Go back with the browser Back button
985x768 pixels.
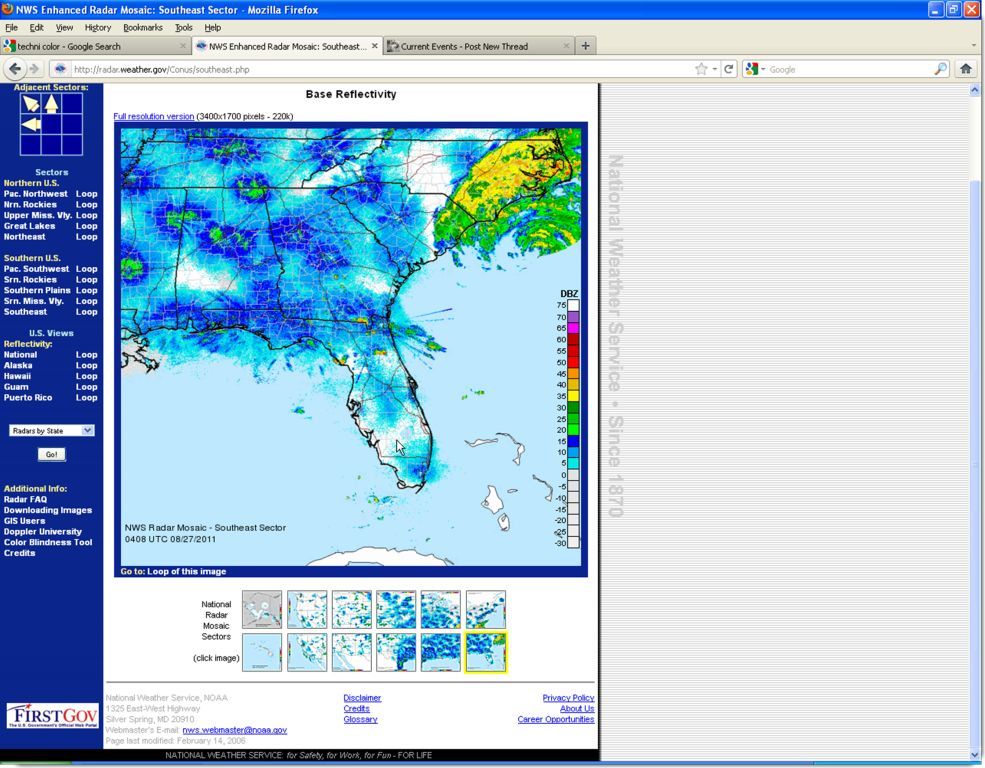[x=15, y=69]
